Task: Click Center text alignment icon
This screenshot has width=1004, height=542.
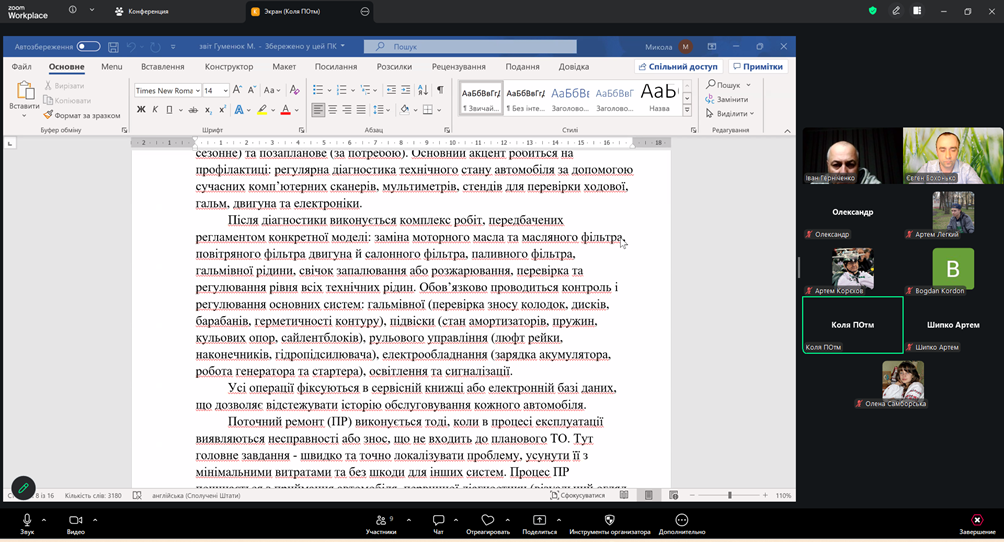Action: tap(333, 110)
